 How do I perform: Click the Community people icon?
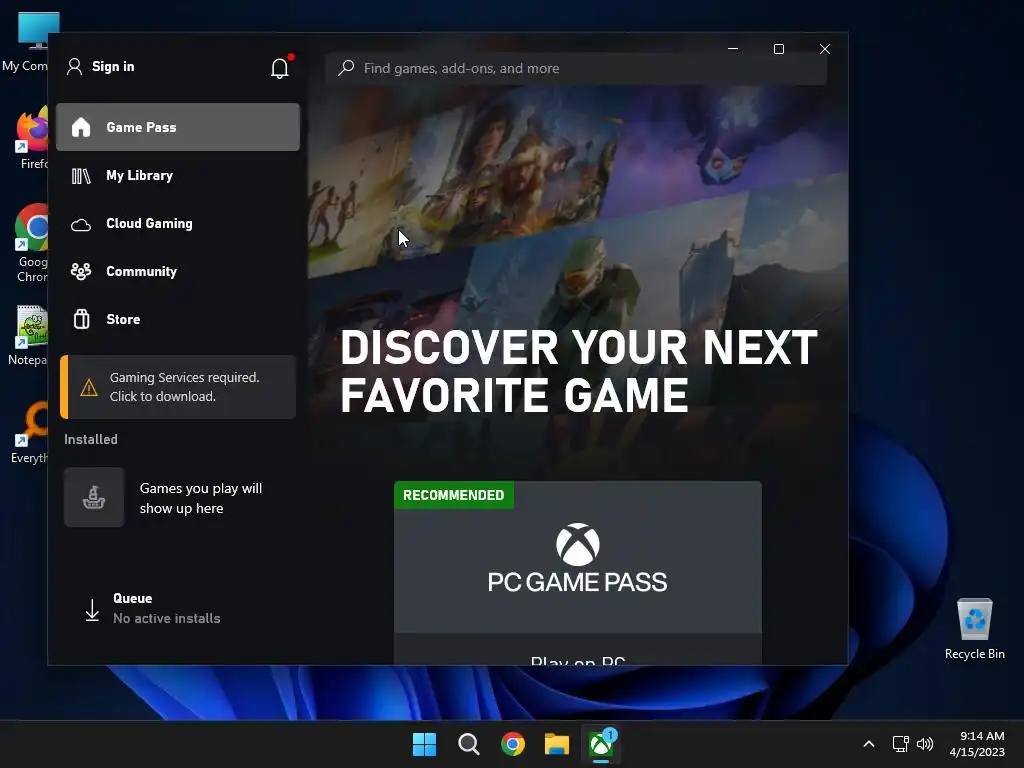click(x=81, y=271)
